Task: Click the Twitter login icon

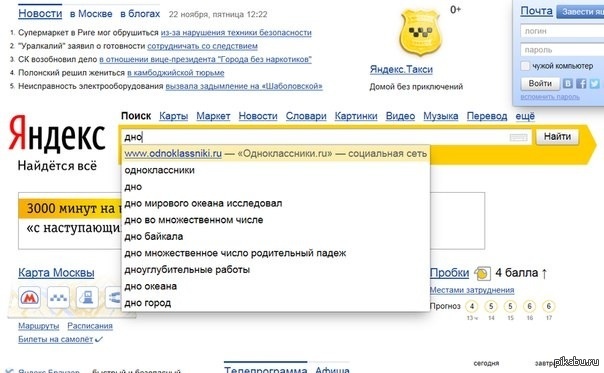Action: tap(594, 83)
